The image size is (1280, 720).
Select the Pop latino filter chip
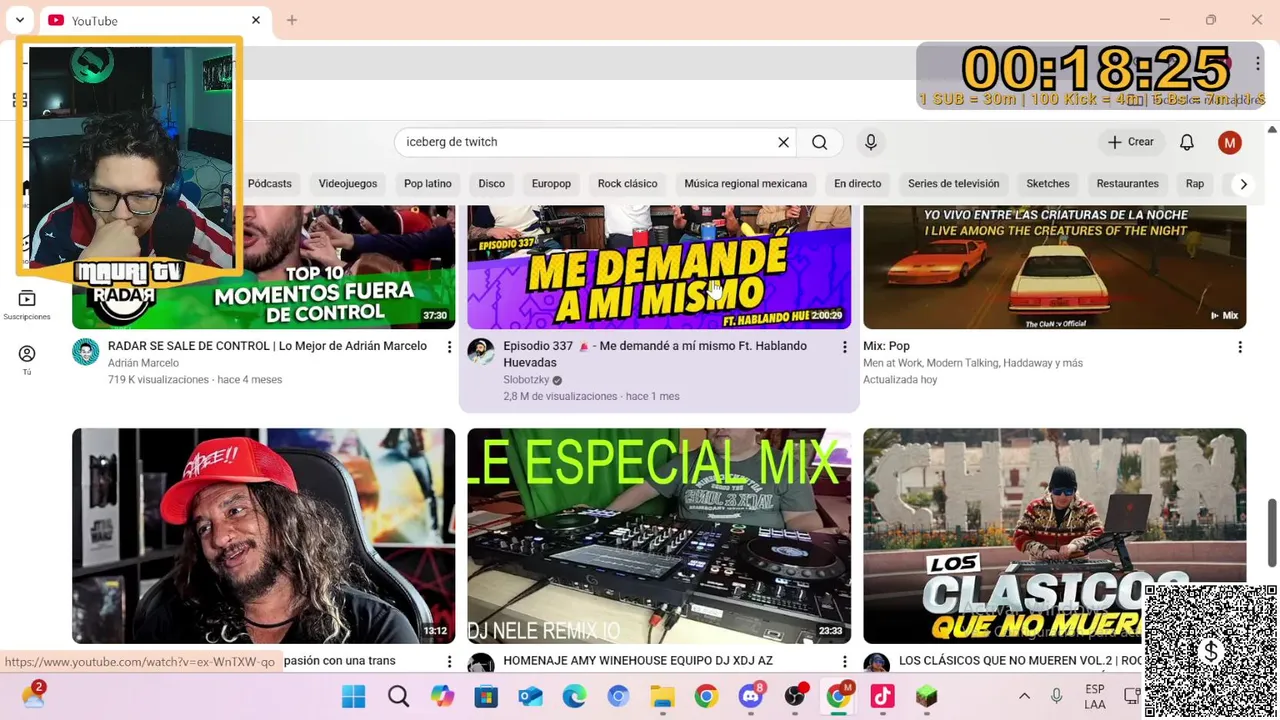click(x=428, y=184)
